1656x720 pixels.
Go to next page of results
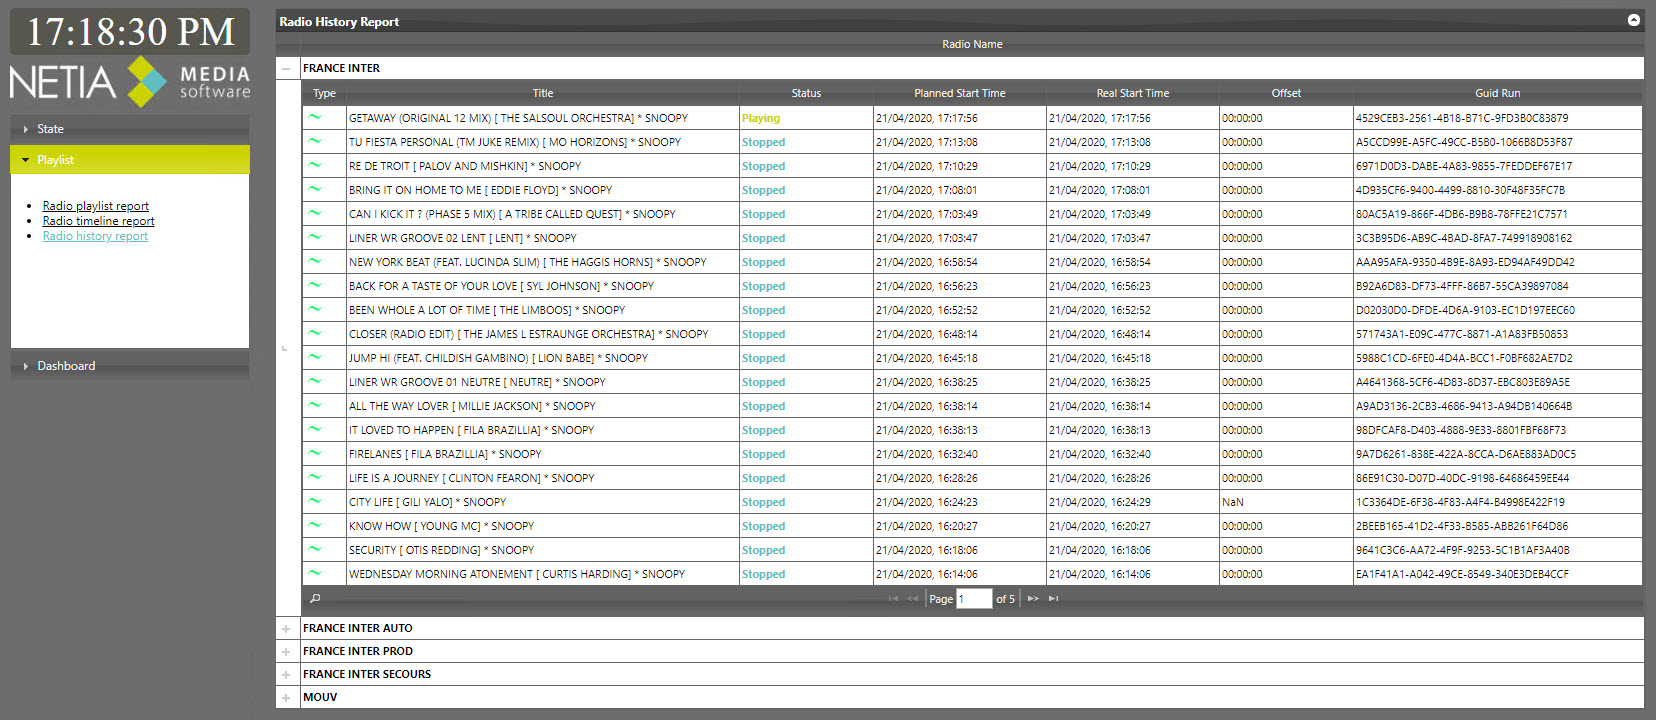[1033, 599]
